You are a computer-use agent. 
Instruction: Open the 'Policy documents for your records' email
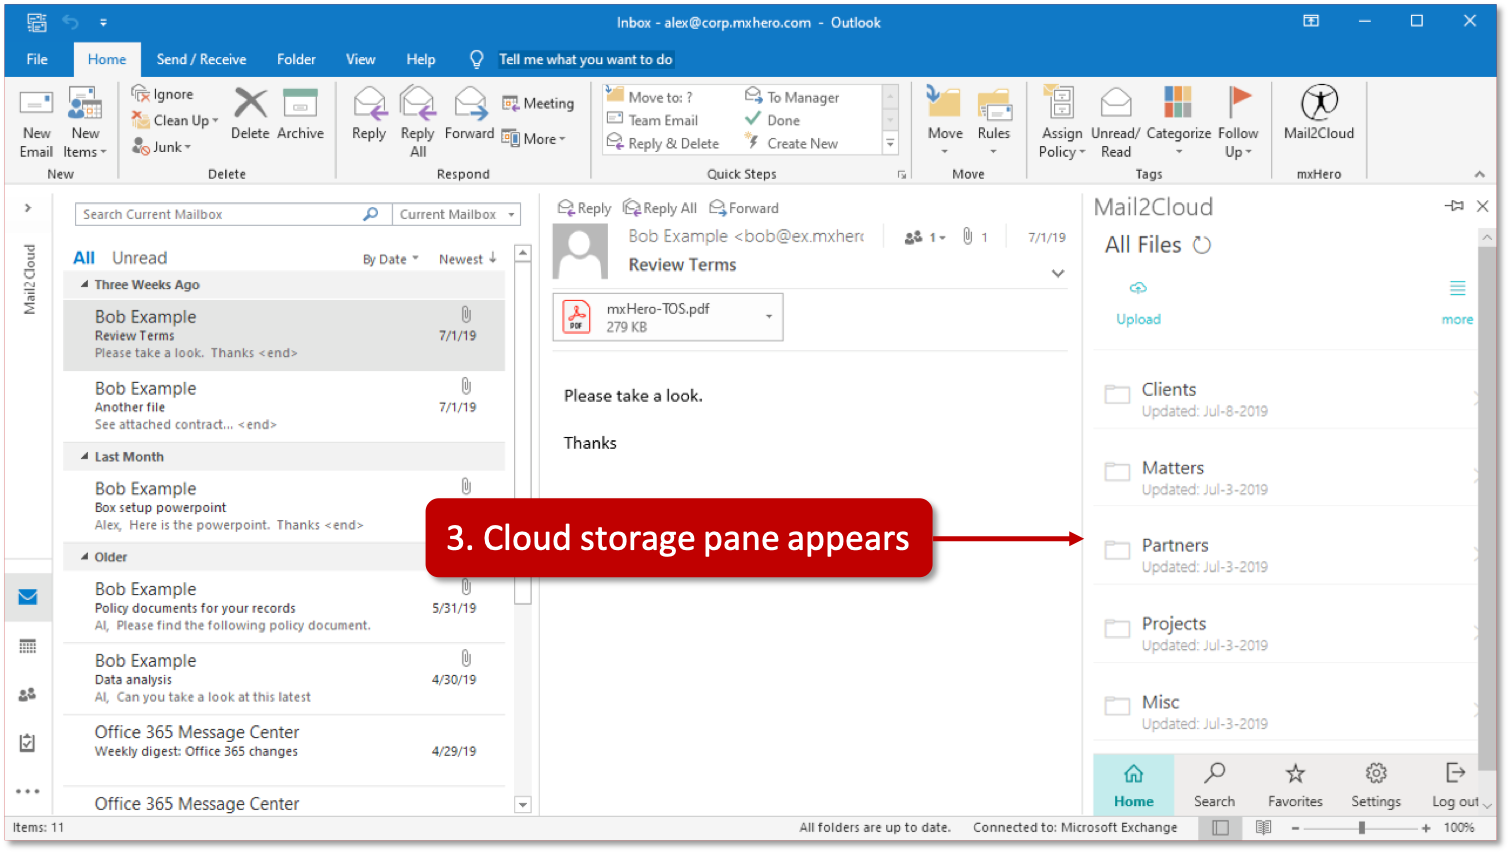click(284, 607)
